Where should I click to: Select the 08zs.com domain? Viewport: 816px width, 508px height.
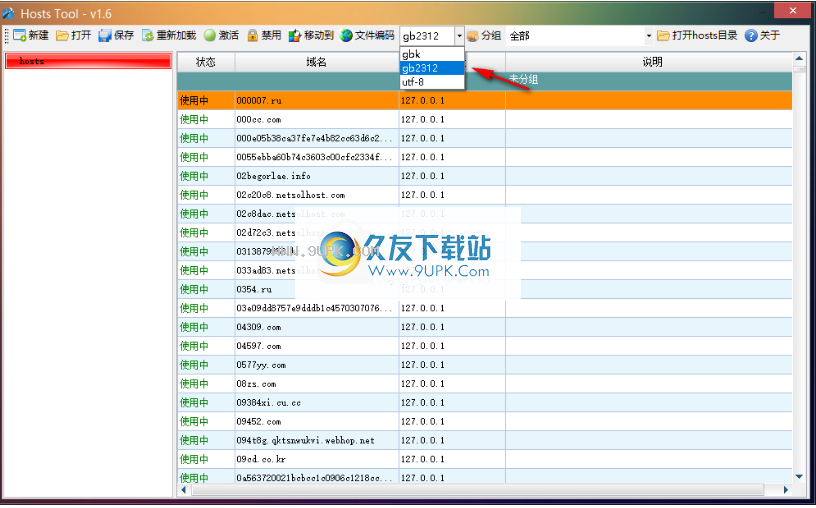[316, 384]
